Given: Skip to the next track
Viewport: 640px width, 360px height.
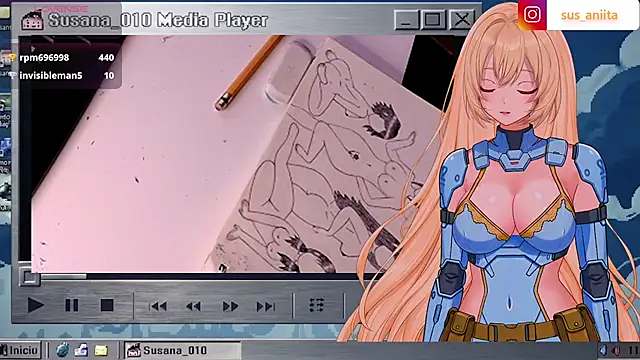Looking at the screenshot, I should point(265,306).
